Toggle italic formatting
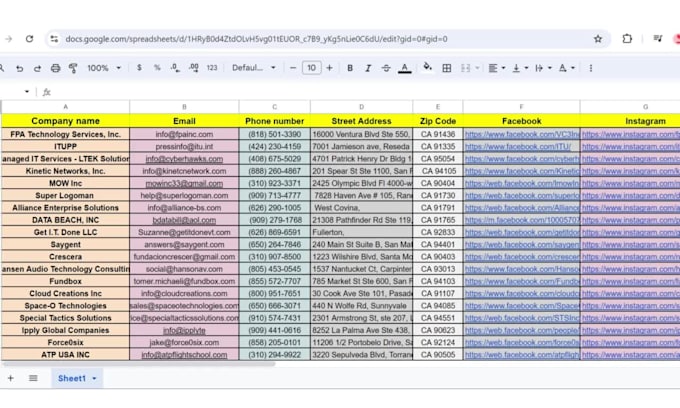680x408 pixels. click(368, 68)
